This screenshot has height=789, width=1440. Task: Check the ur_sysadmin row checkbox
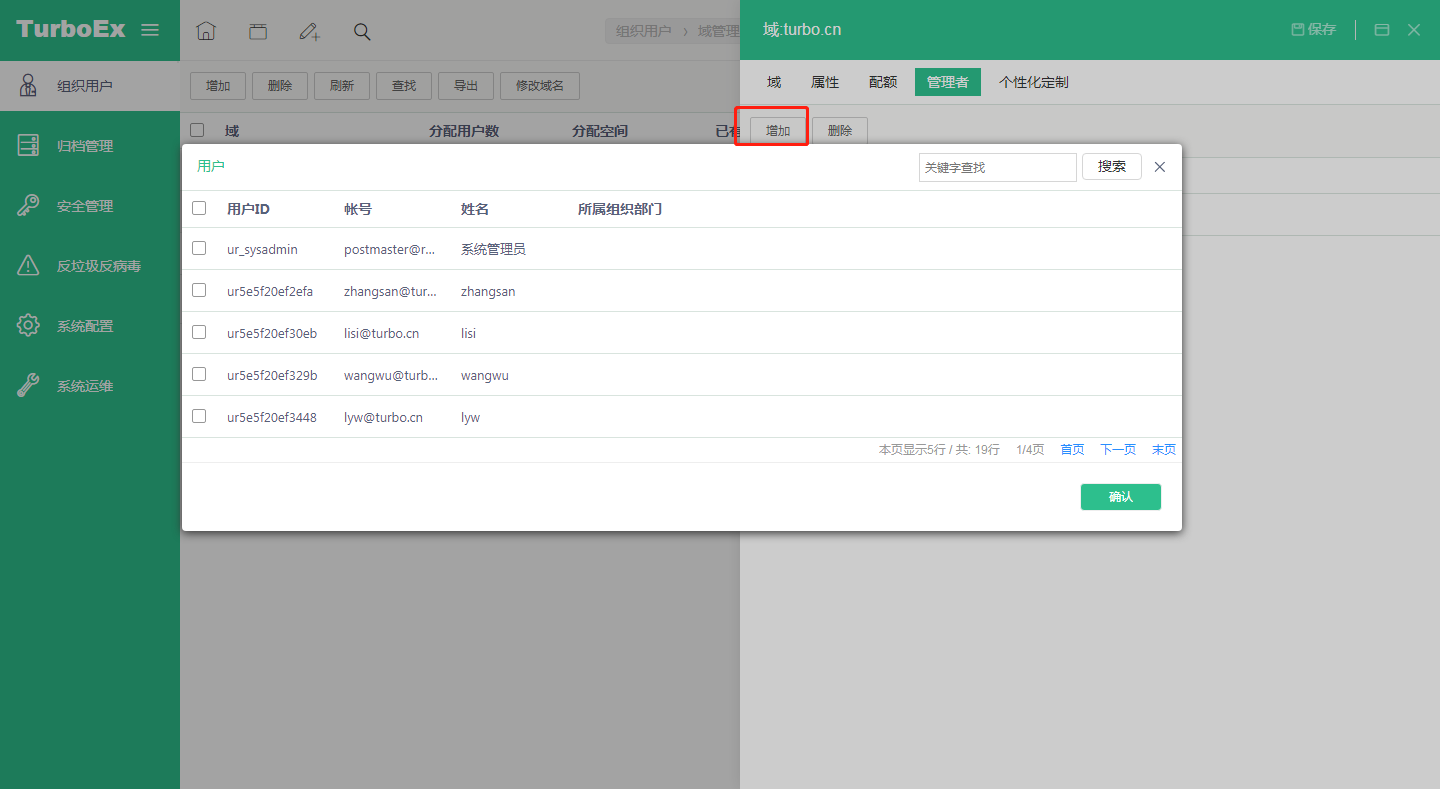pyautogui.click(x=199, y=248)
